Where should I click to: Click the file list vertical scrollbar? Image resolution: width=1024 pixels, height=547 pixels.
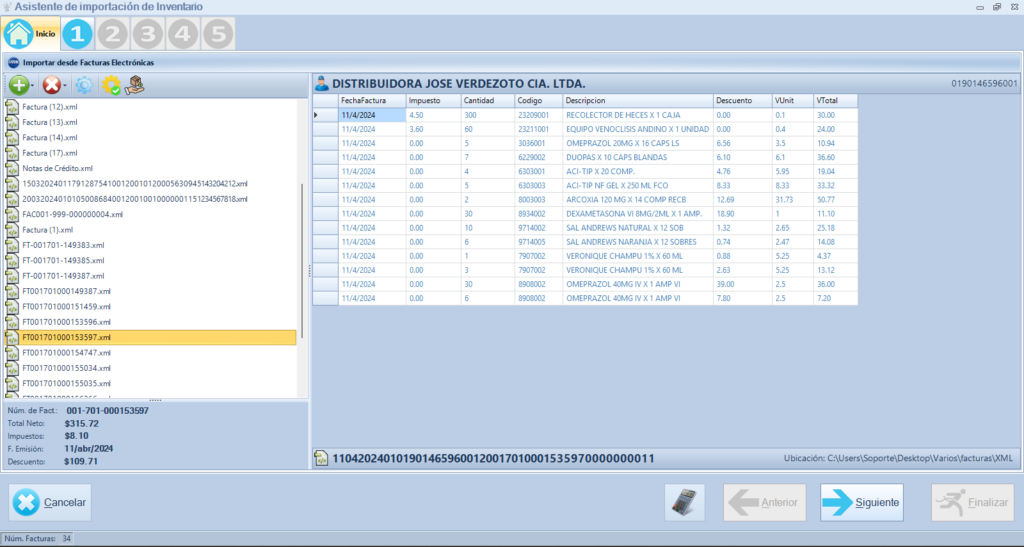[x=302, y=261]
